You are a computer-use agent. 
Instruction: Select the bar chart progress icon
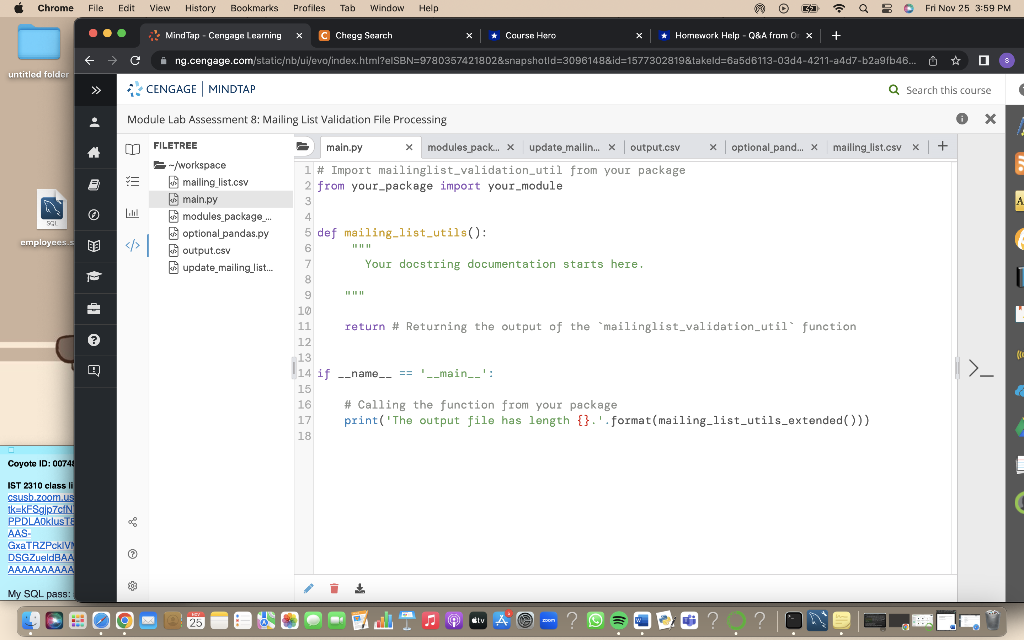(132, 214)
